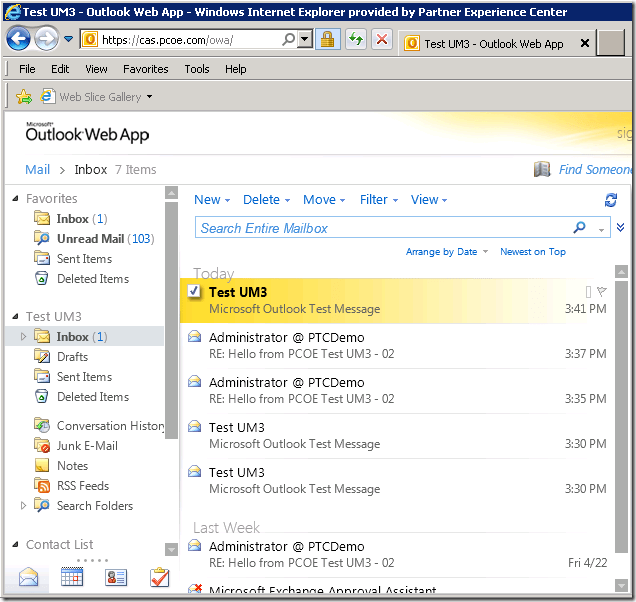Viewport: 636px width, 602px height.
Task: Click the Mail breadcrumb link
Action: (x=37, y=169)
